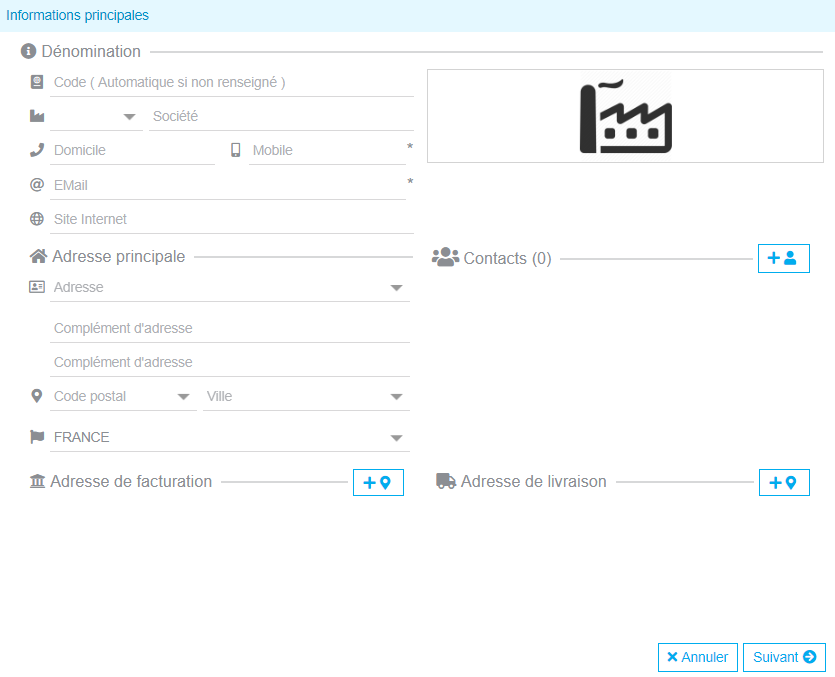
Task: Focus the Société name field
Action: pyautogui.click(x=281, y=117)
